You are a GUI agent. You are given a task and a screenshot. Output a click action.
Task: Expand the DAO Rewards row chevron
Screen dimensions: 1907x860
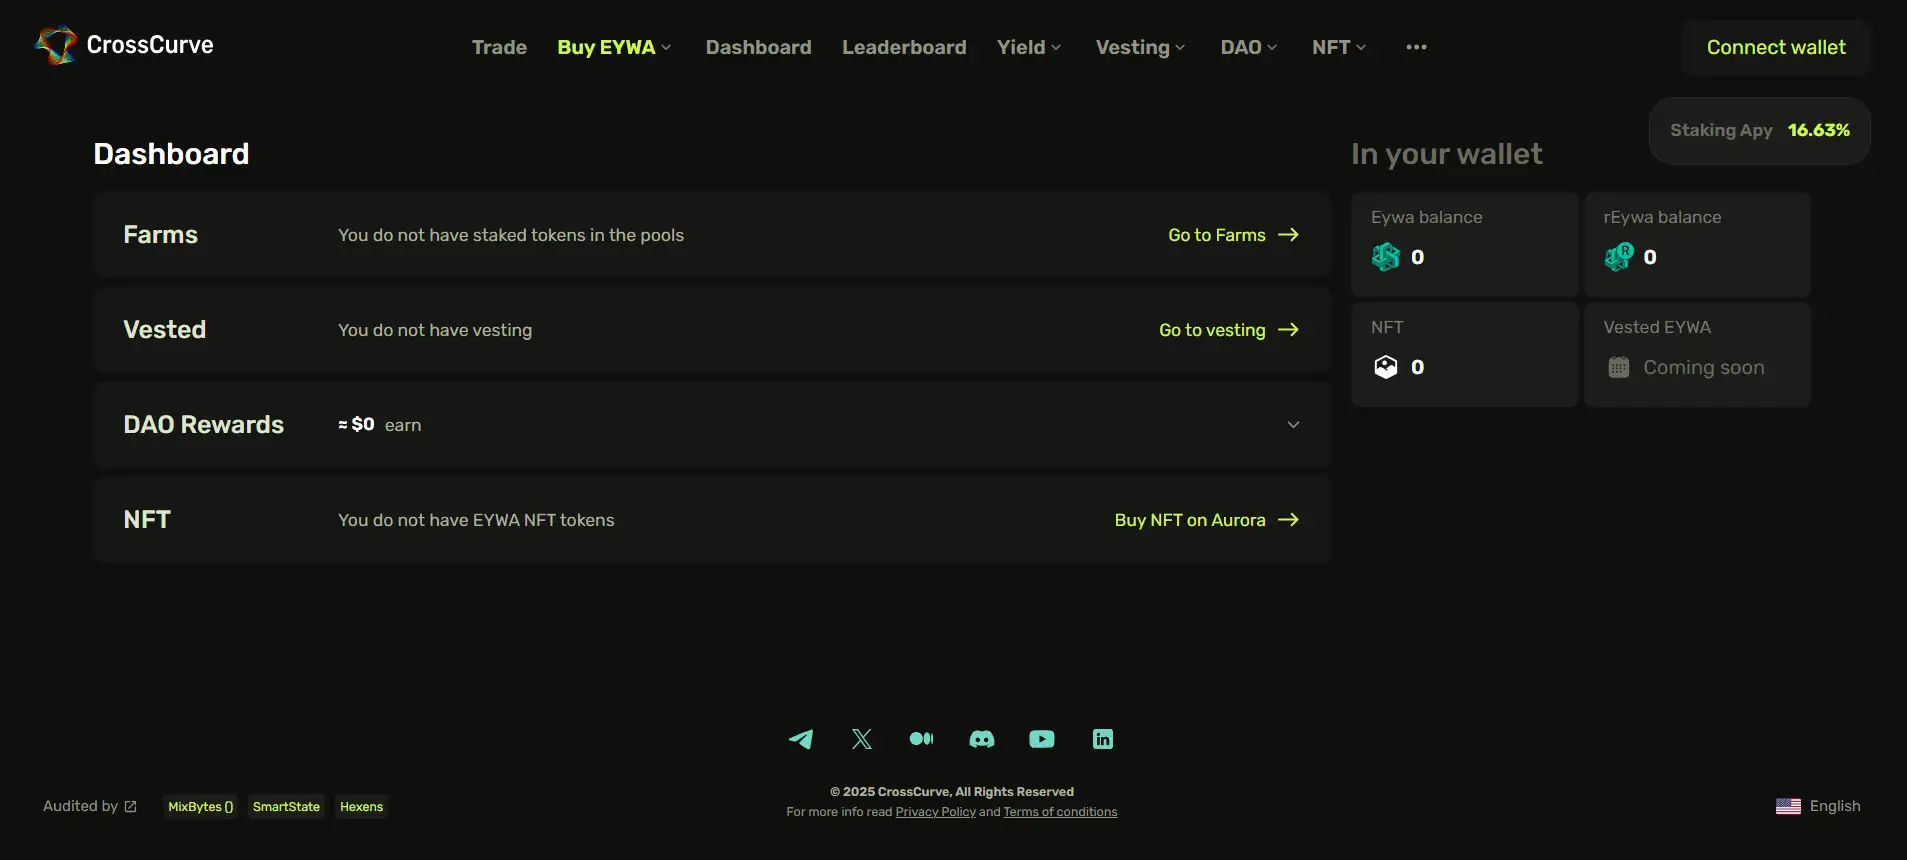(x=1293, y=425)
